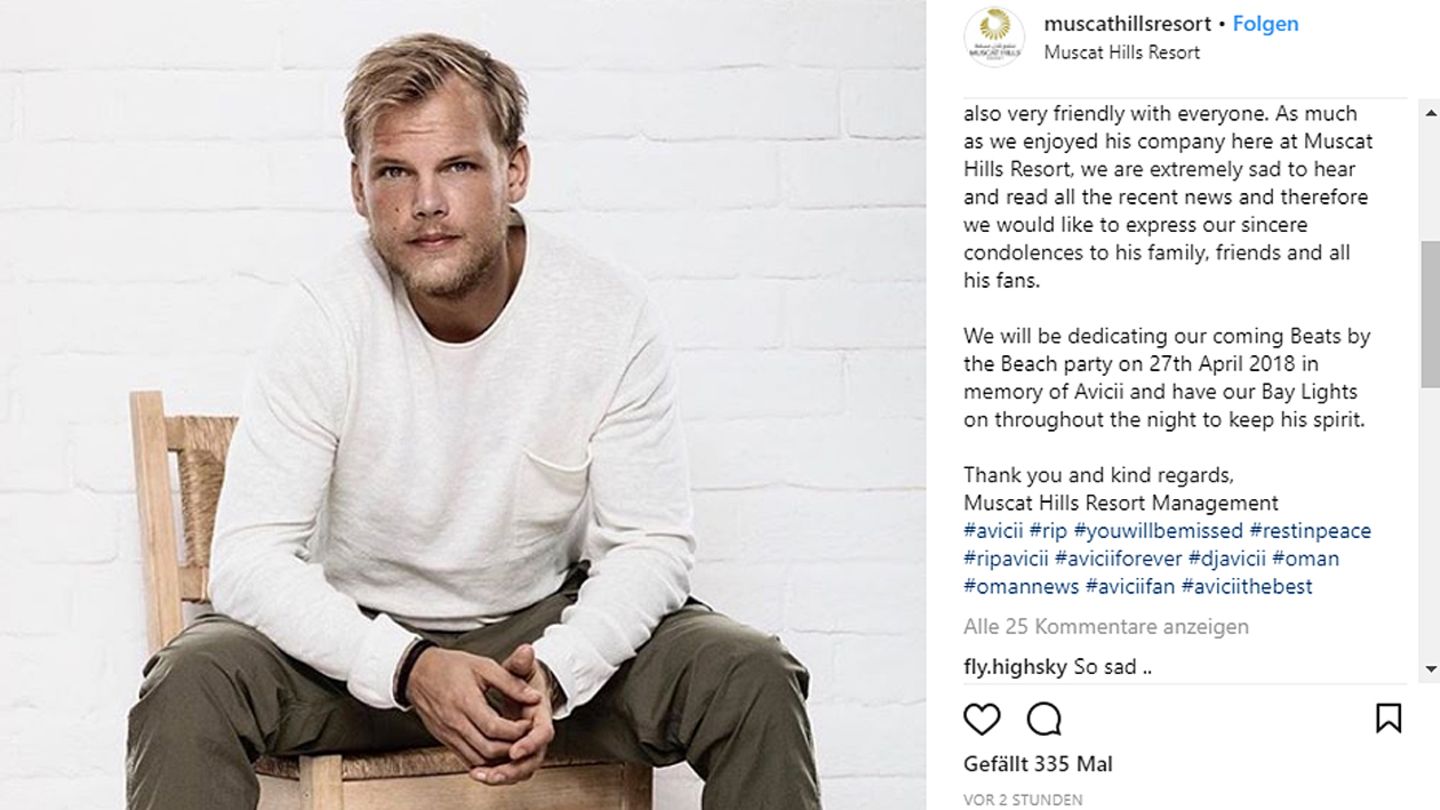
Task: Open the #oman hashtag
Action: pos(1305,559)
